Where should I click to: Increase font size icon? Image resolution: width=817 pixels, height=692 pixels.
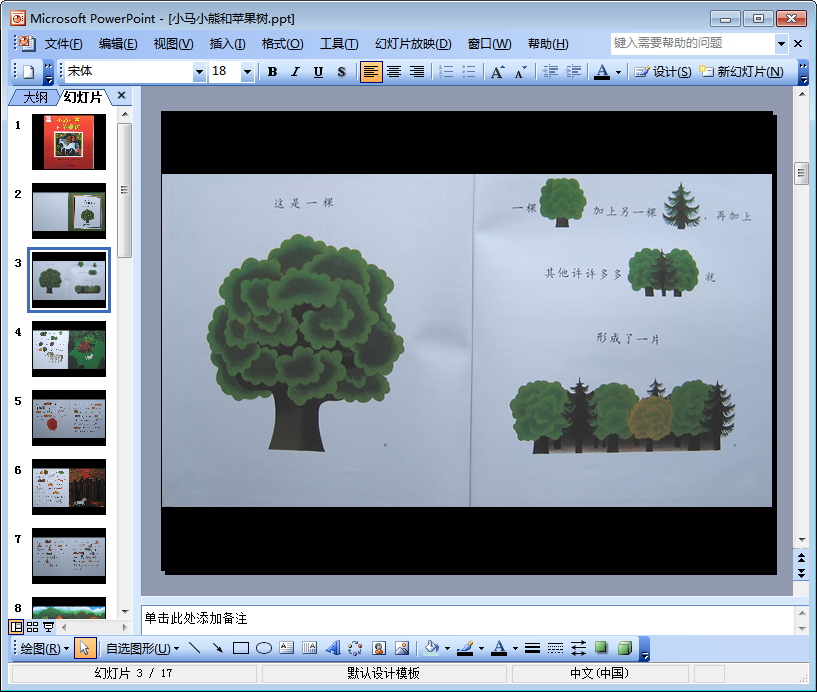pos(497,72)
